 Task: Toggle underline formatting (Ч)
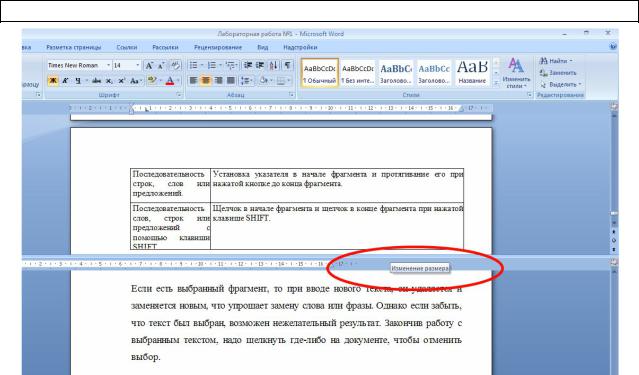click(x=78, y=81)
